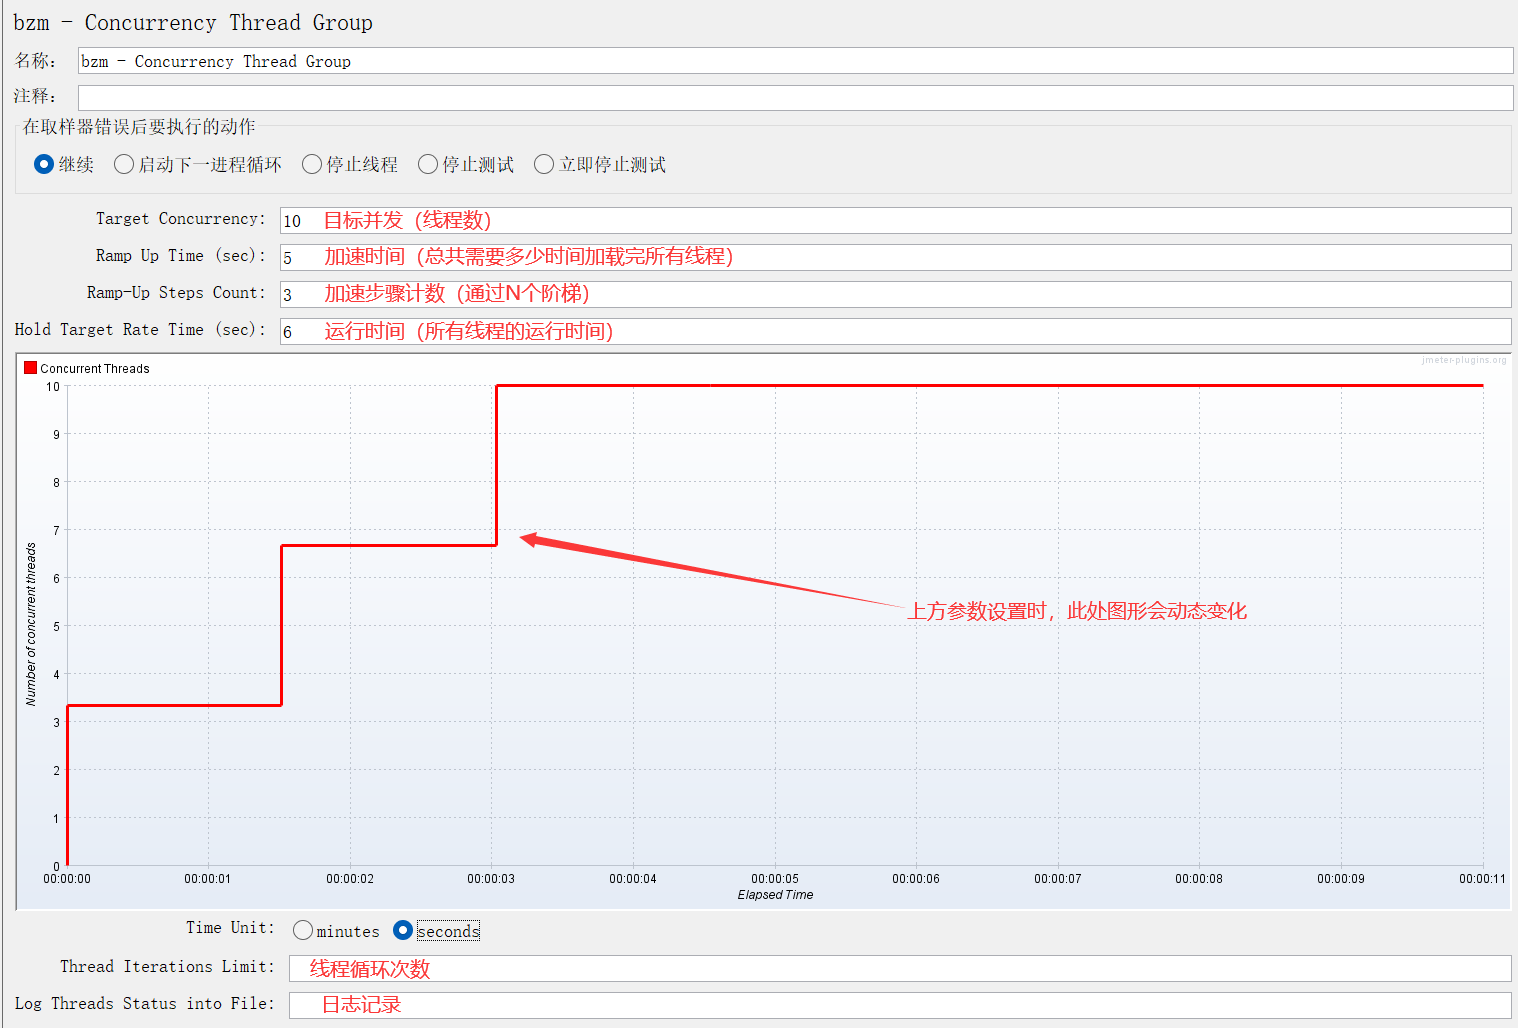The image size is (1518, 1028).
Task: Click the 在取样器错误后要执行的动作 group title
Action: [139, 127]
